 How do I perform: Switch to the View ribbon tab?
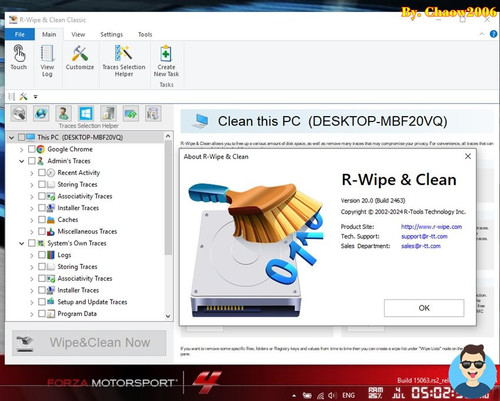tap(78, 34)
